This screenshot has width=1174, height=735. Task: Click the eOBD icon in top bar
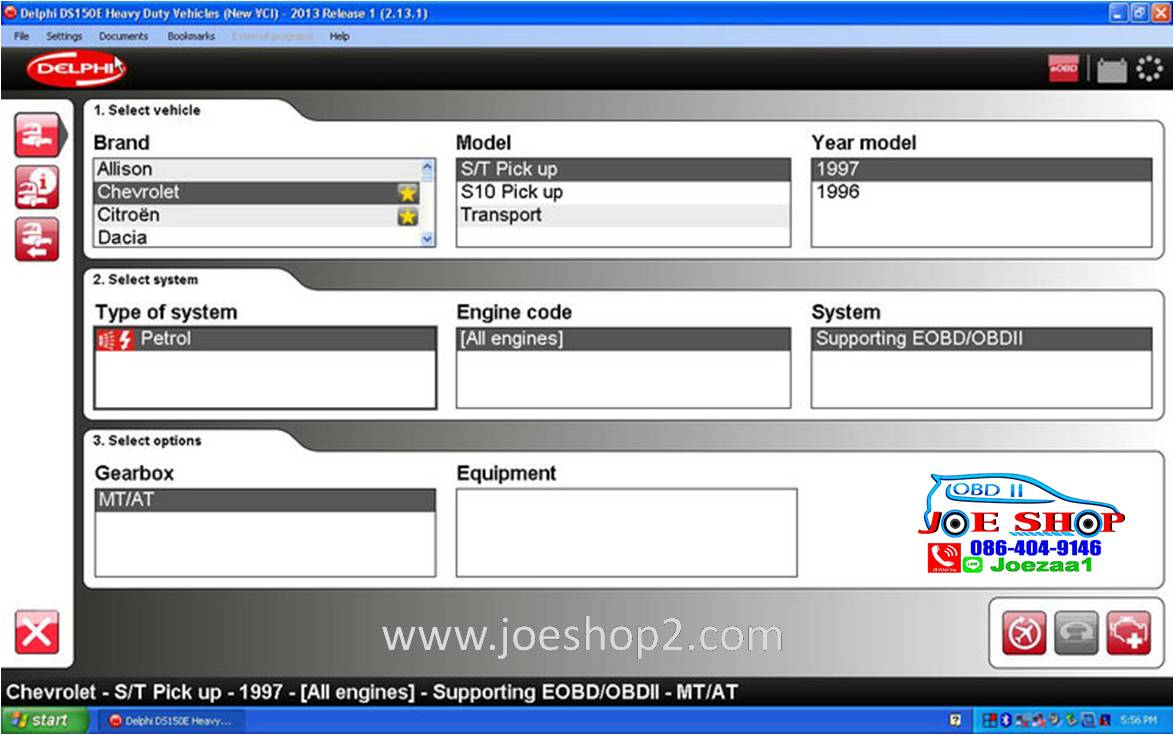[1063, 70]
